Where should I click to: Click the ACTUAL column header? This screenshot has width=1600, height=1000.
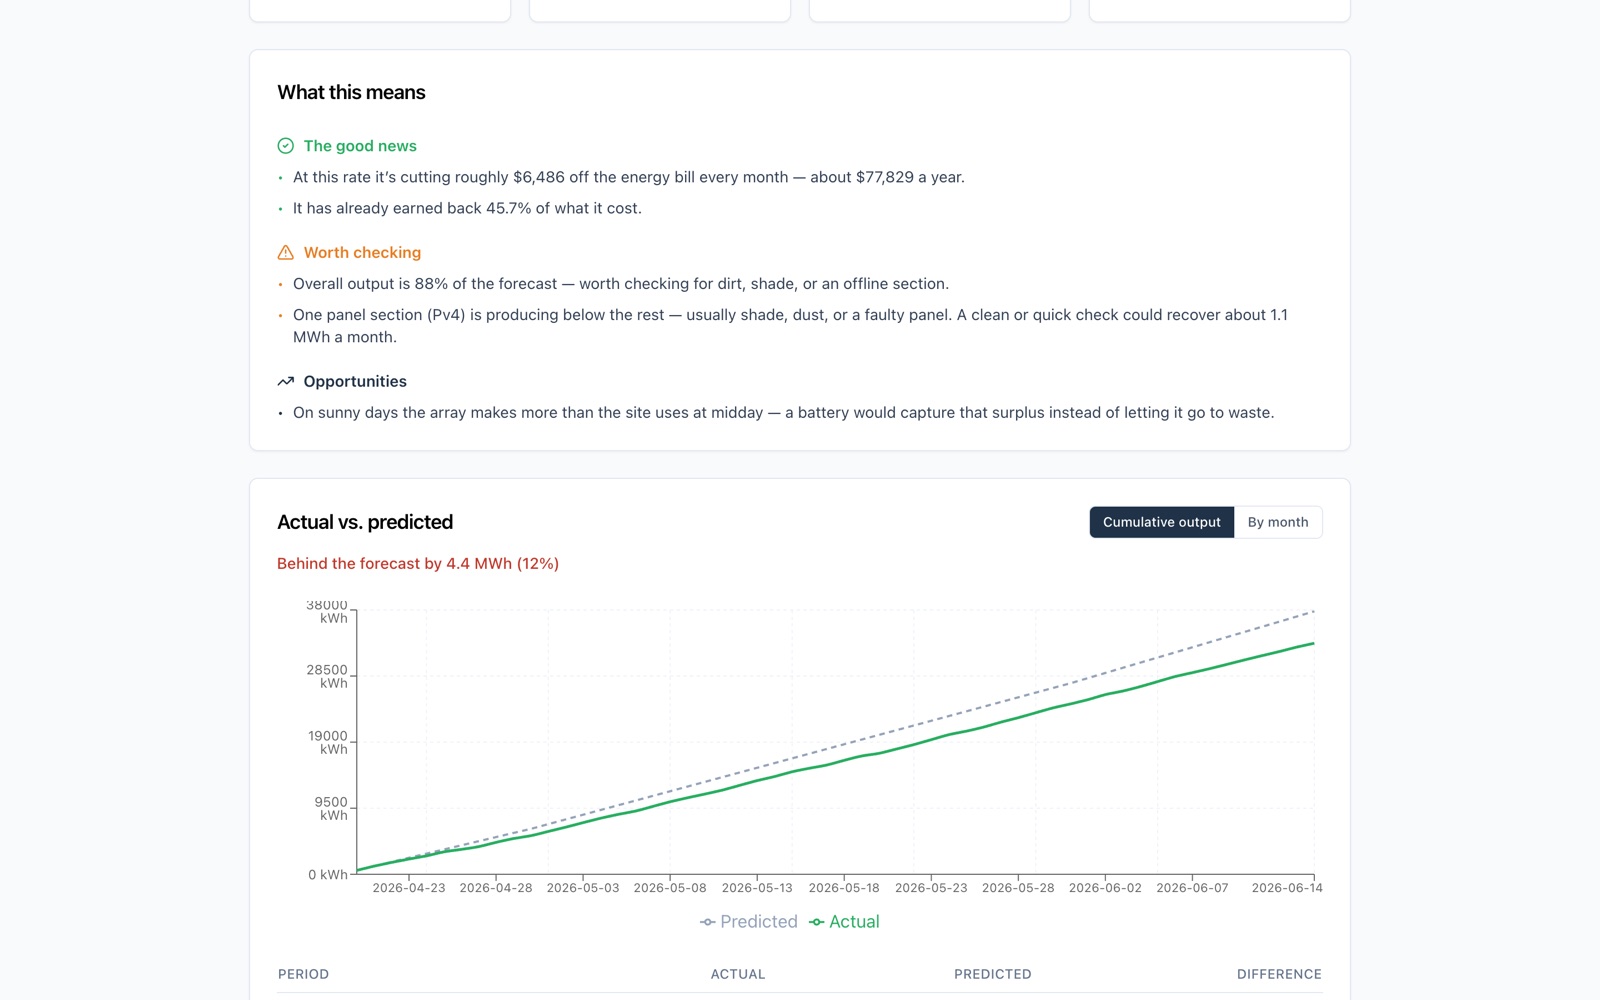pyautogui.click(x=738, y=974)
